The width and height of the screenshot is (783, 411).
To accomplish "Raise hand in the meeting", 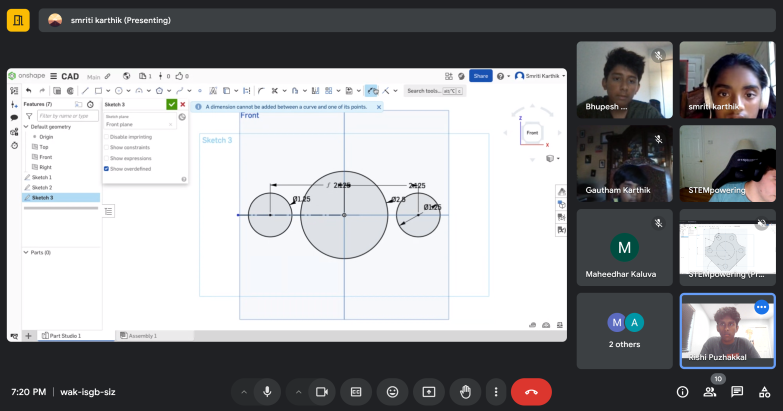I will point(465,392).
